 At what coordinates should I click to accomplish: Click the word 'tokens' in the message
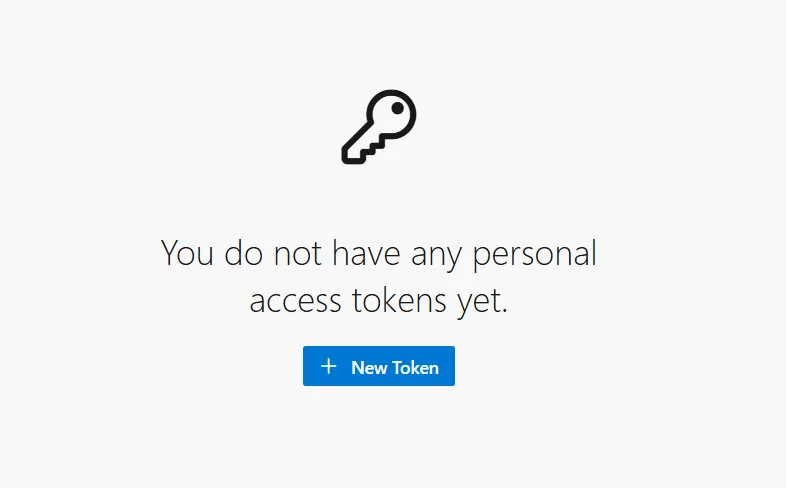pyautogui.click(x=399, y=300)
